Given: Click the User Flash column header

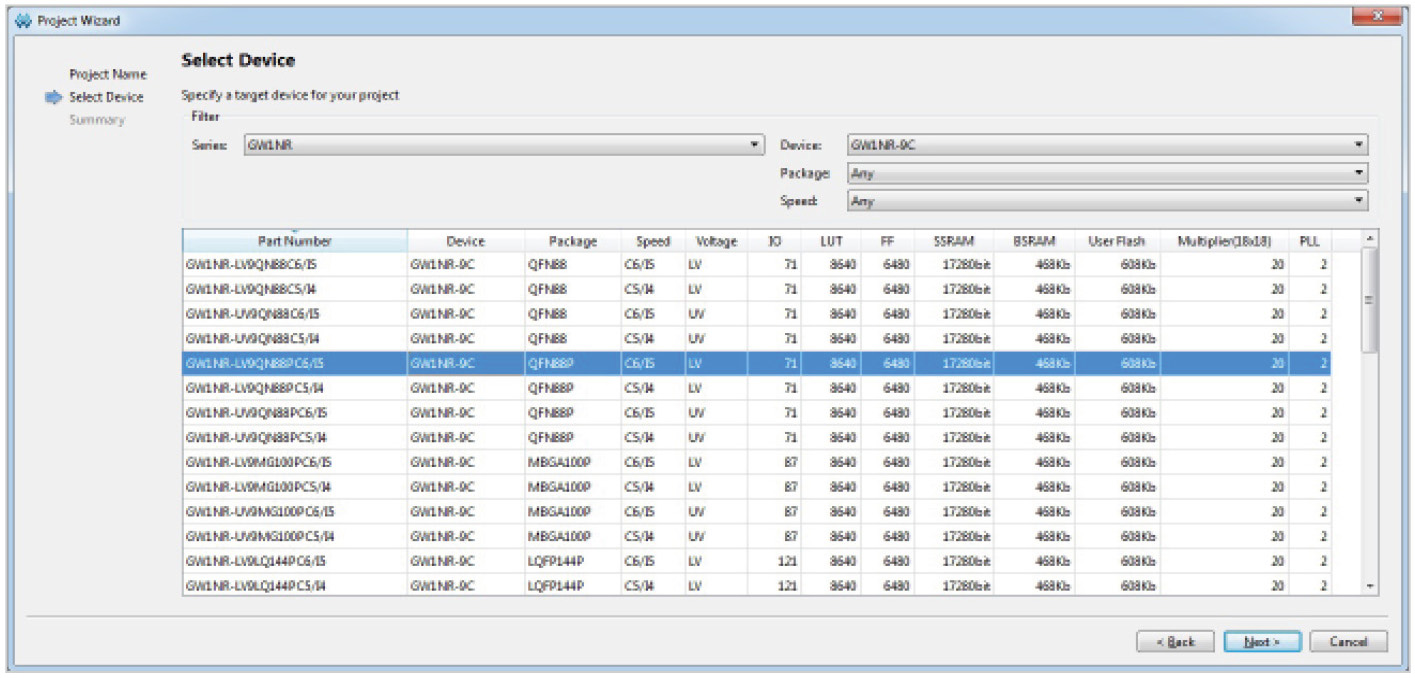Looking at the screenshot, I should click(1116, 241).
